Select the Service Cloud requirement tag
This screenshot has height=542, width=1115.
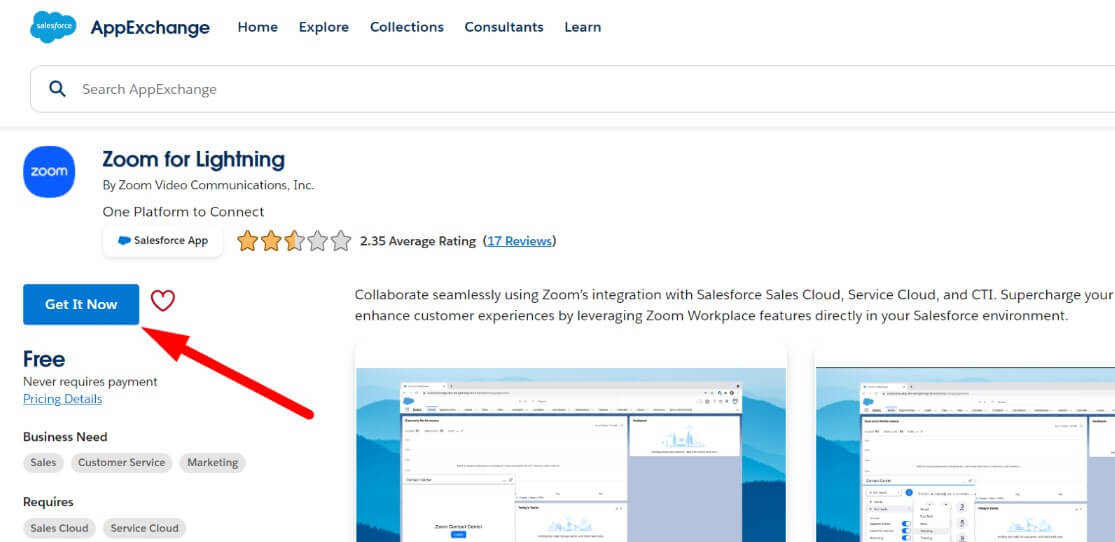pos(144,528)
